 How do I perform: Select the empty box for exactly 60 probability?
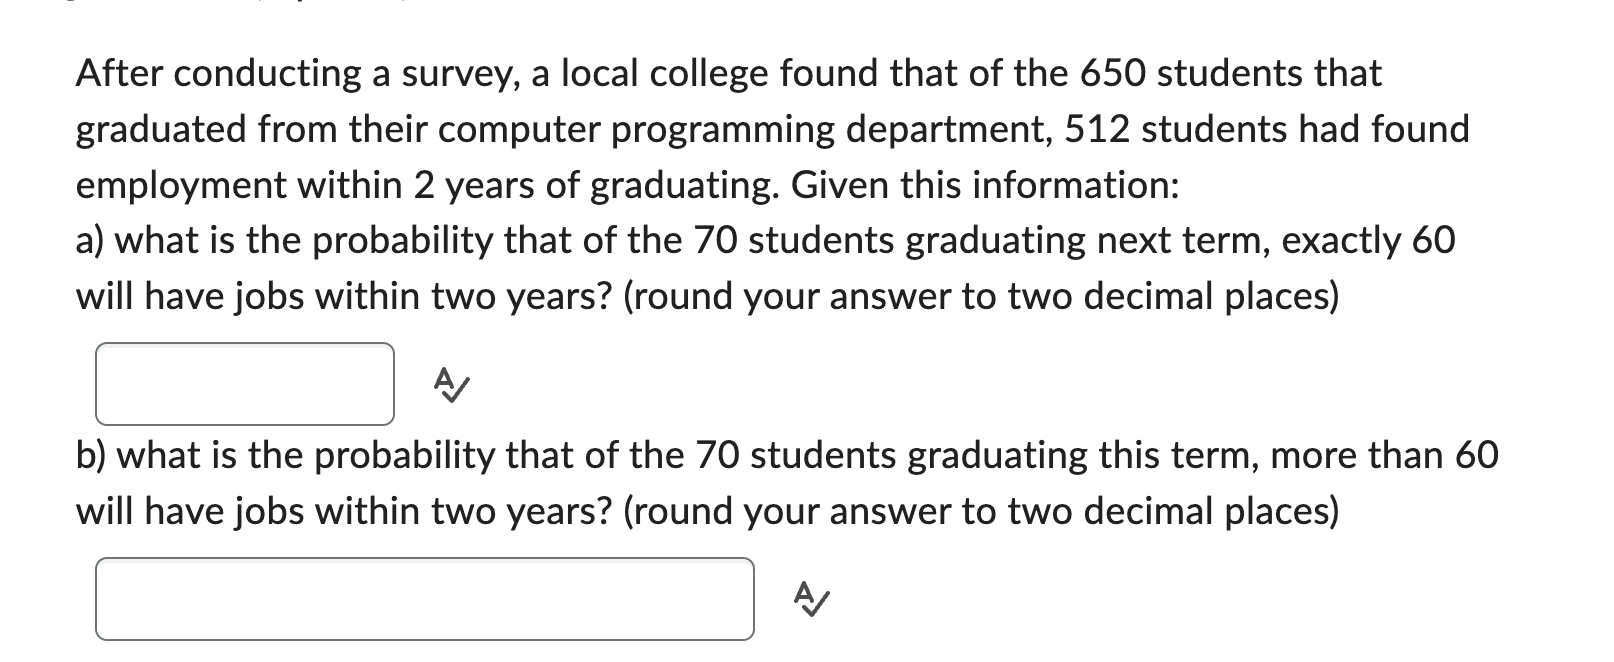(x=245, y=383)
